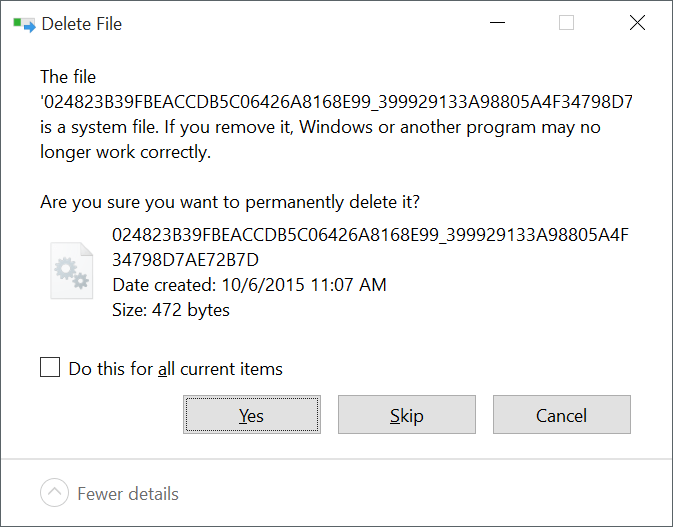The image size is (673, 527).
Task: Click the 'Fewer details' text label
Action: click(128, 494)
